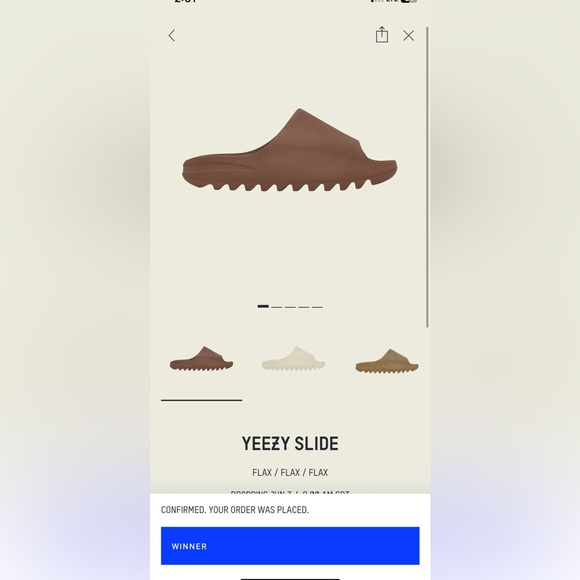Viewport: 580px width, 580px height.
Task: Open the share sheet icon
Action: (x=382, y=35)
